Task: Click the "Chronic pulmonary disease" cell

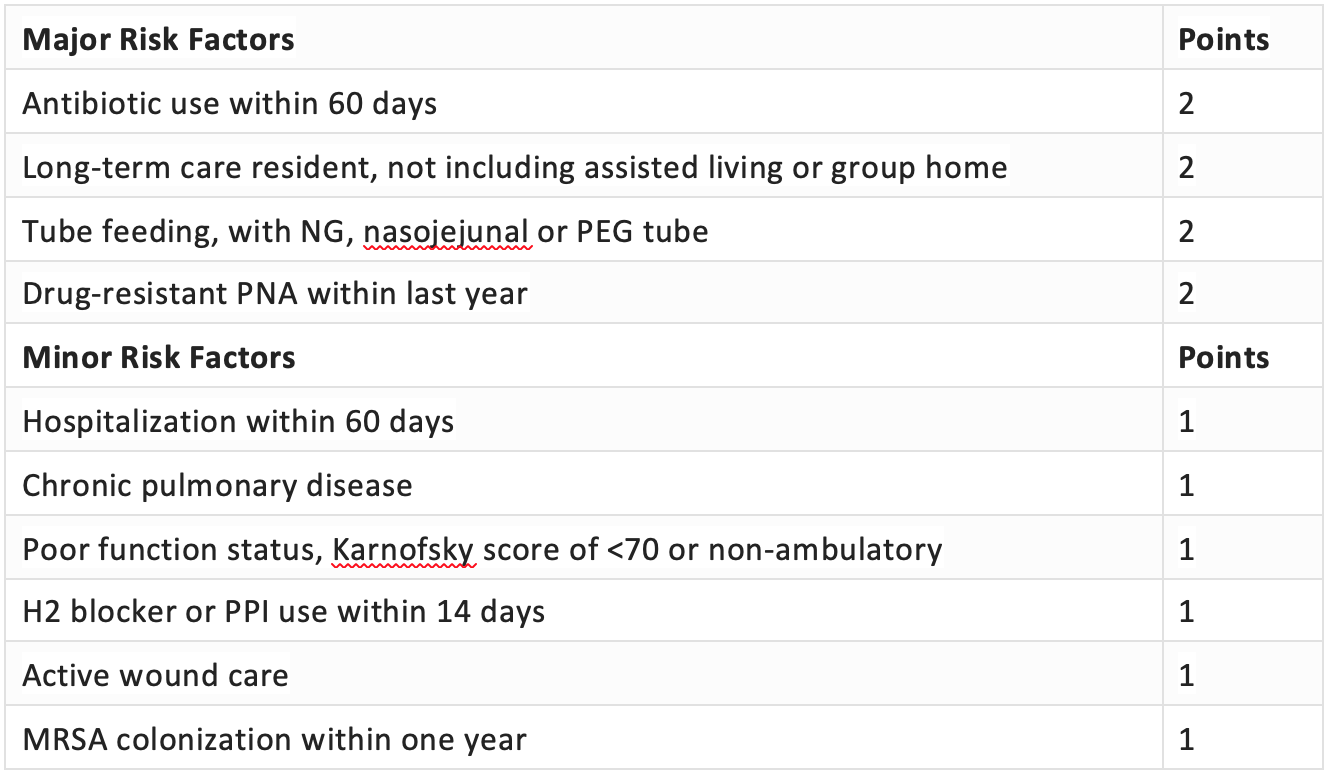Action: click(x=217, y=486)
